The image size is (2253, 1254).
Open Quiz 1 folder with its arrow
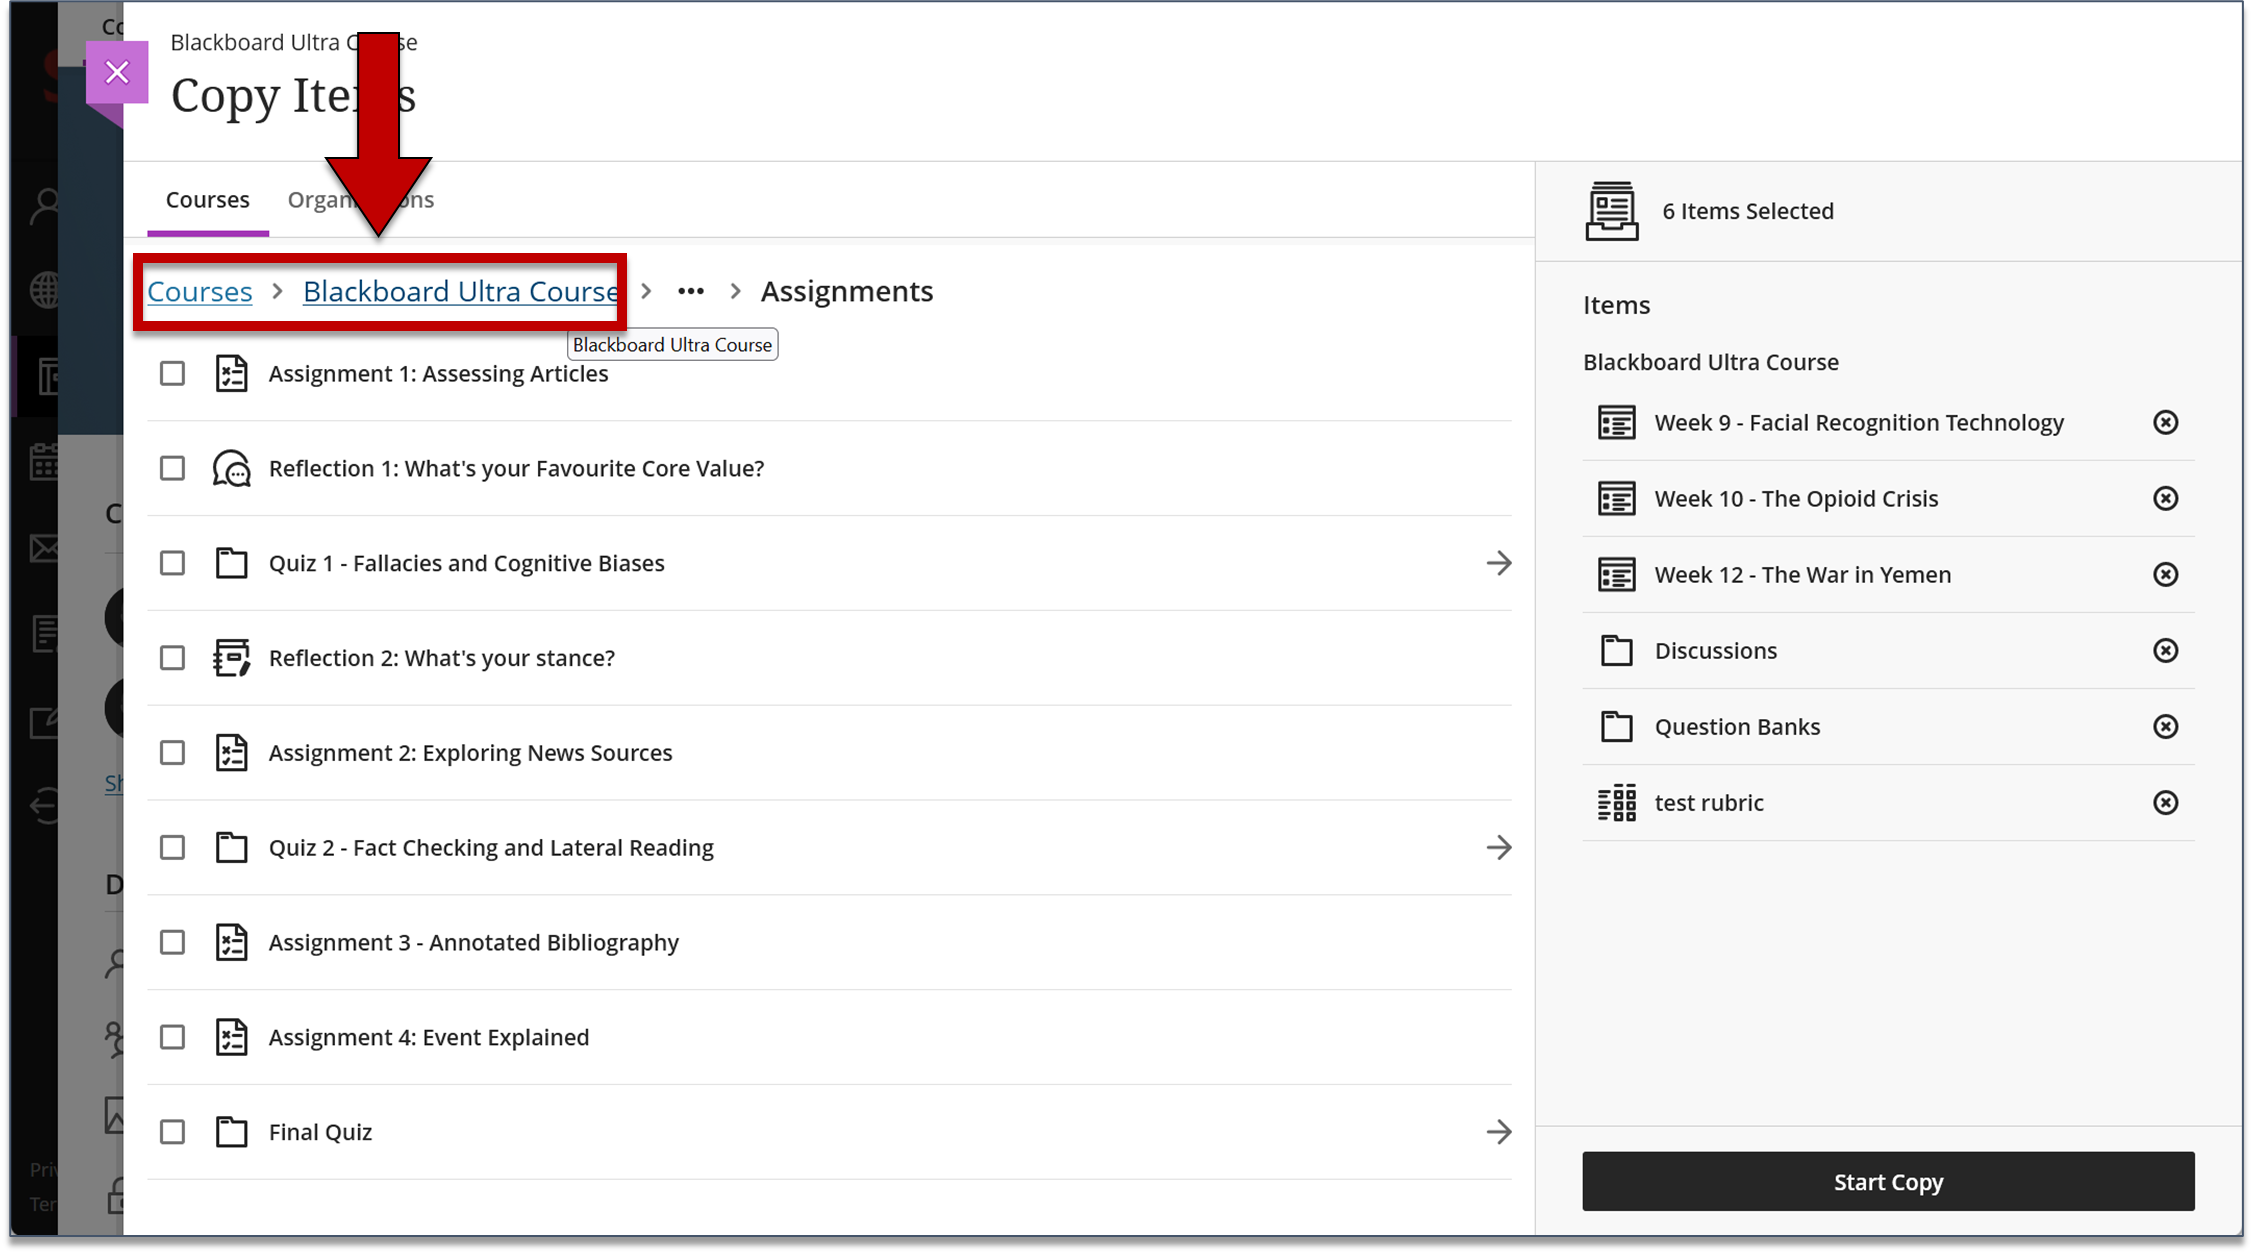pos(1498,563)
